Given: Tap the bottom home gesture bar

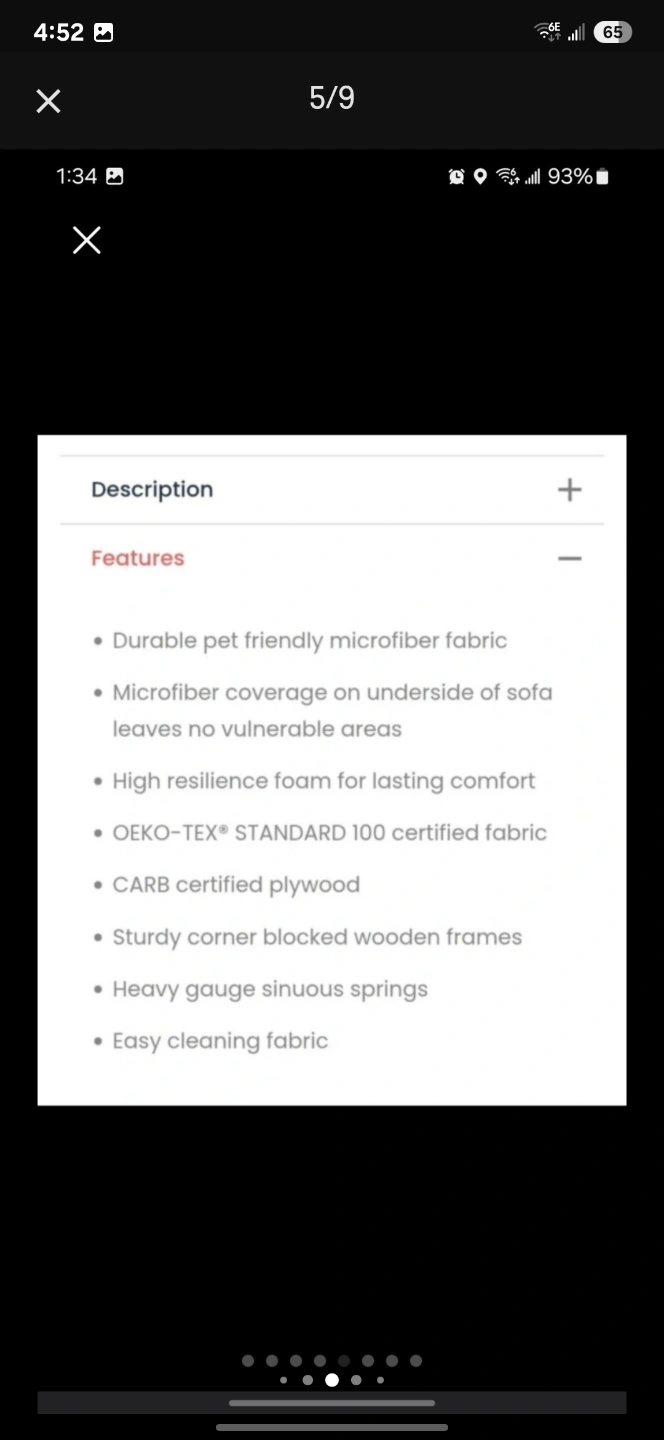Looking at the screenshot, I should tap(332, 1427).
